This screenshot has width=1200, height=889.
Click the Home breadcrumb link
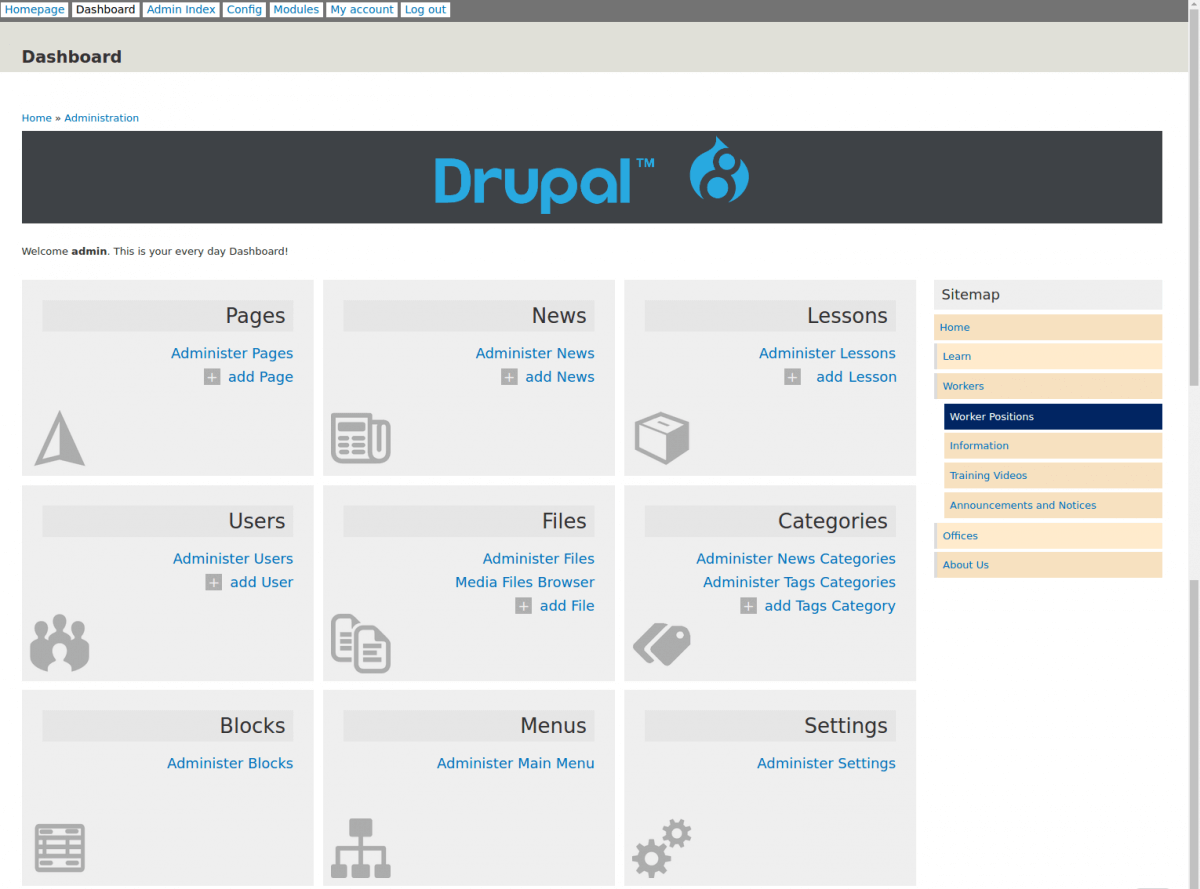tap(37, 118)
